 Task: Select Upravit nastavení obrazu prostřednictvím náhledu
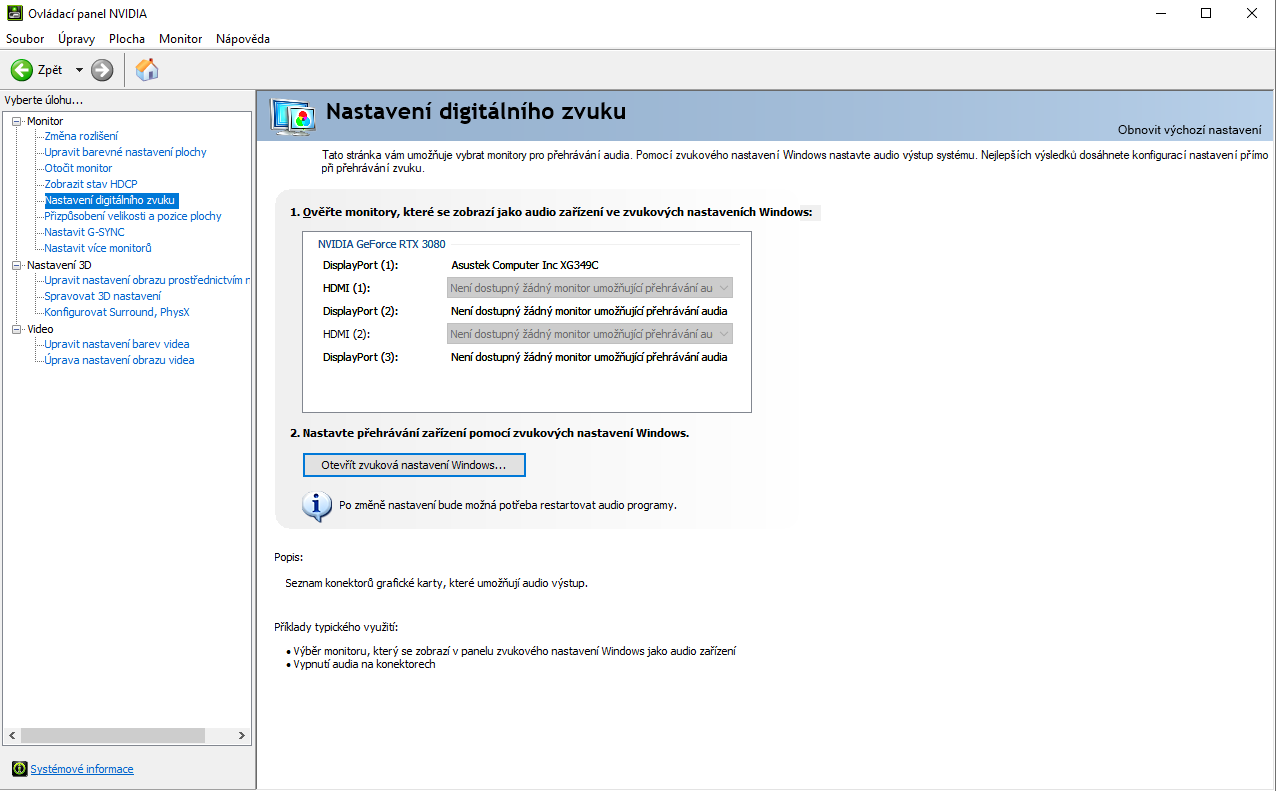(147, 280)
